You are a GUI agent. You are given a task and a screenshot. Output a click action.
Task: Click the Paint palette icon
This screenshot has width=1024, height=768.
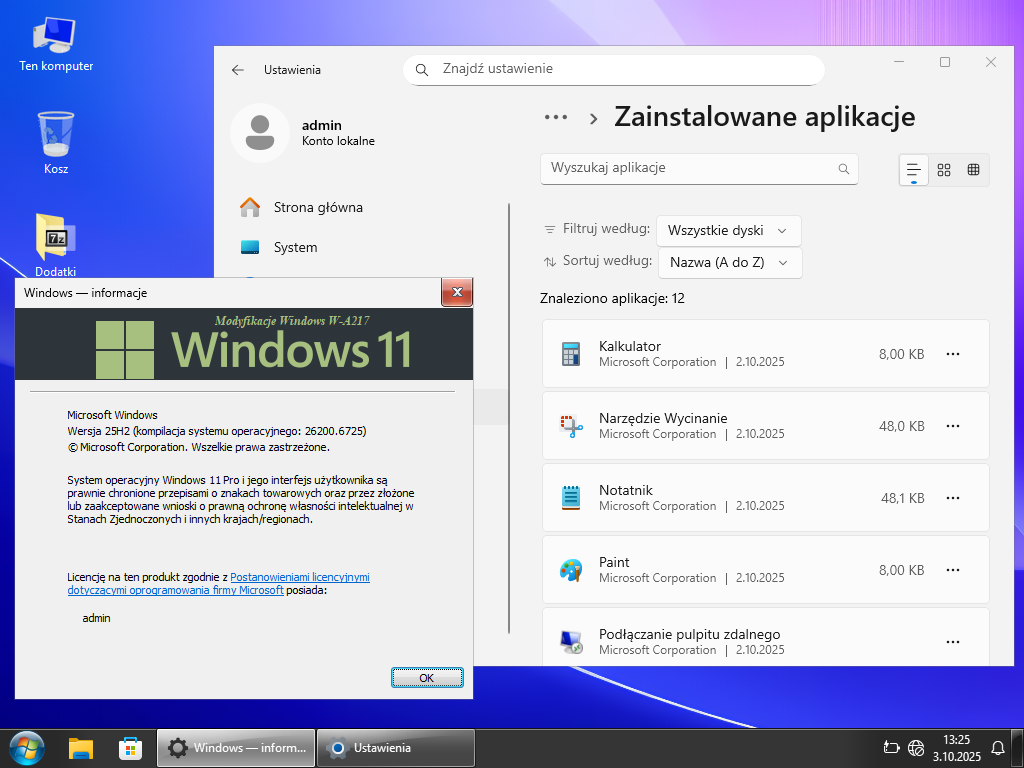point(571,570)
